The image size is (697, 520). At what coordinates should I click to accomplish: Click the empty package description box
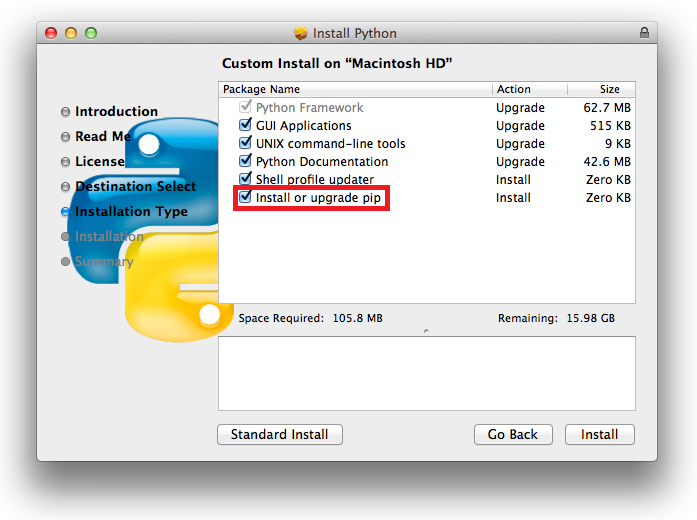(427, 373)
